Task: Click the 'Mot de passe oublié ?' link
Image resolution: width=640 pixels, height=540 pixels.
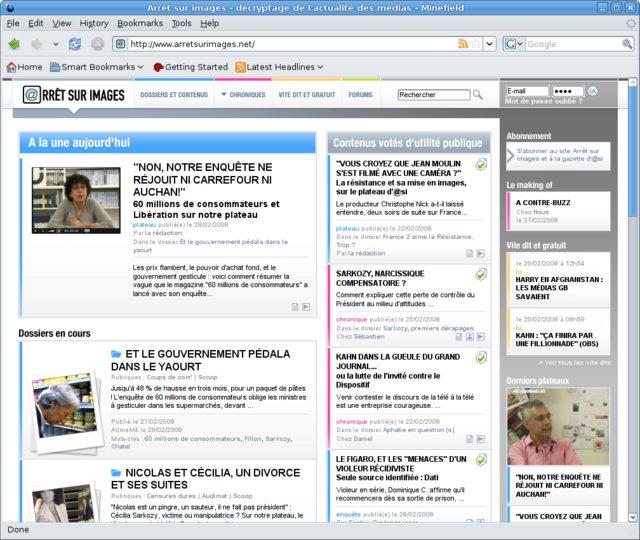Action: [x=542, y=101]
